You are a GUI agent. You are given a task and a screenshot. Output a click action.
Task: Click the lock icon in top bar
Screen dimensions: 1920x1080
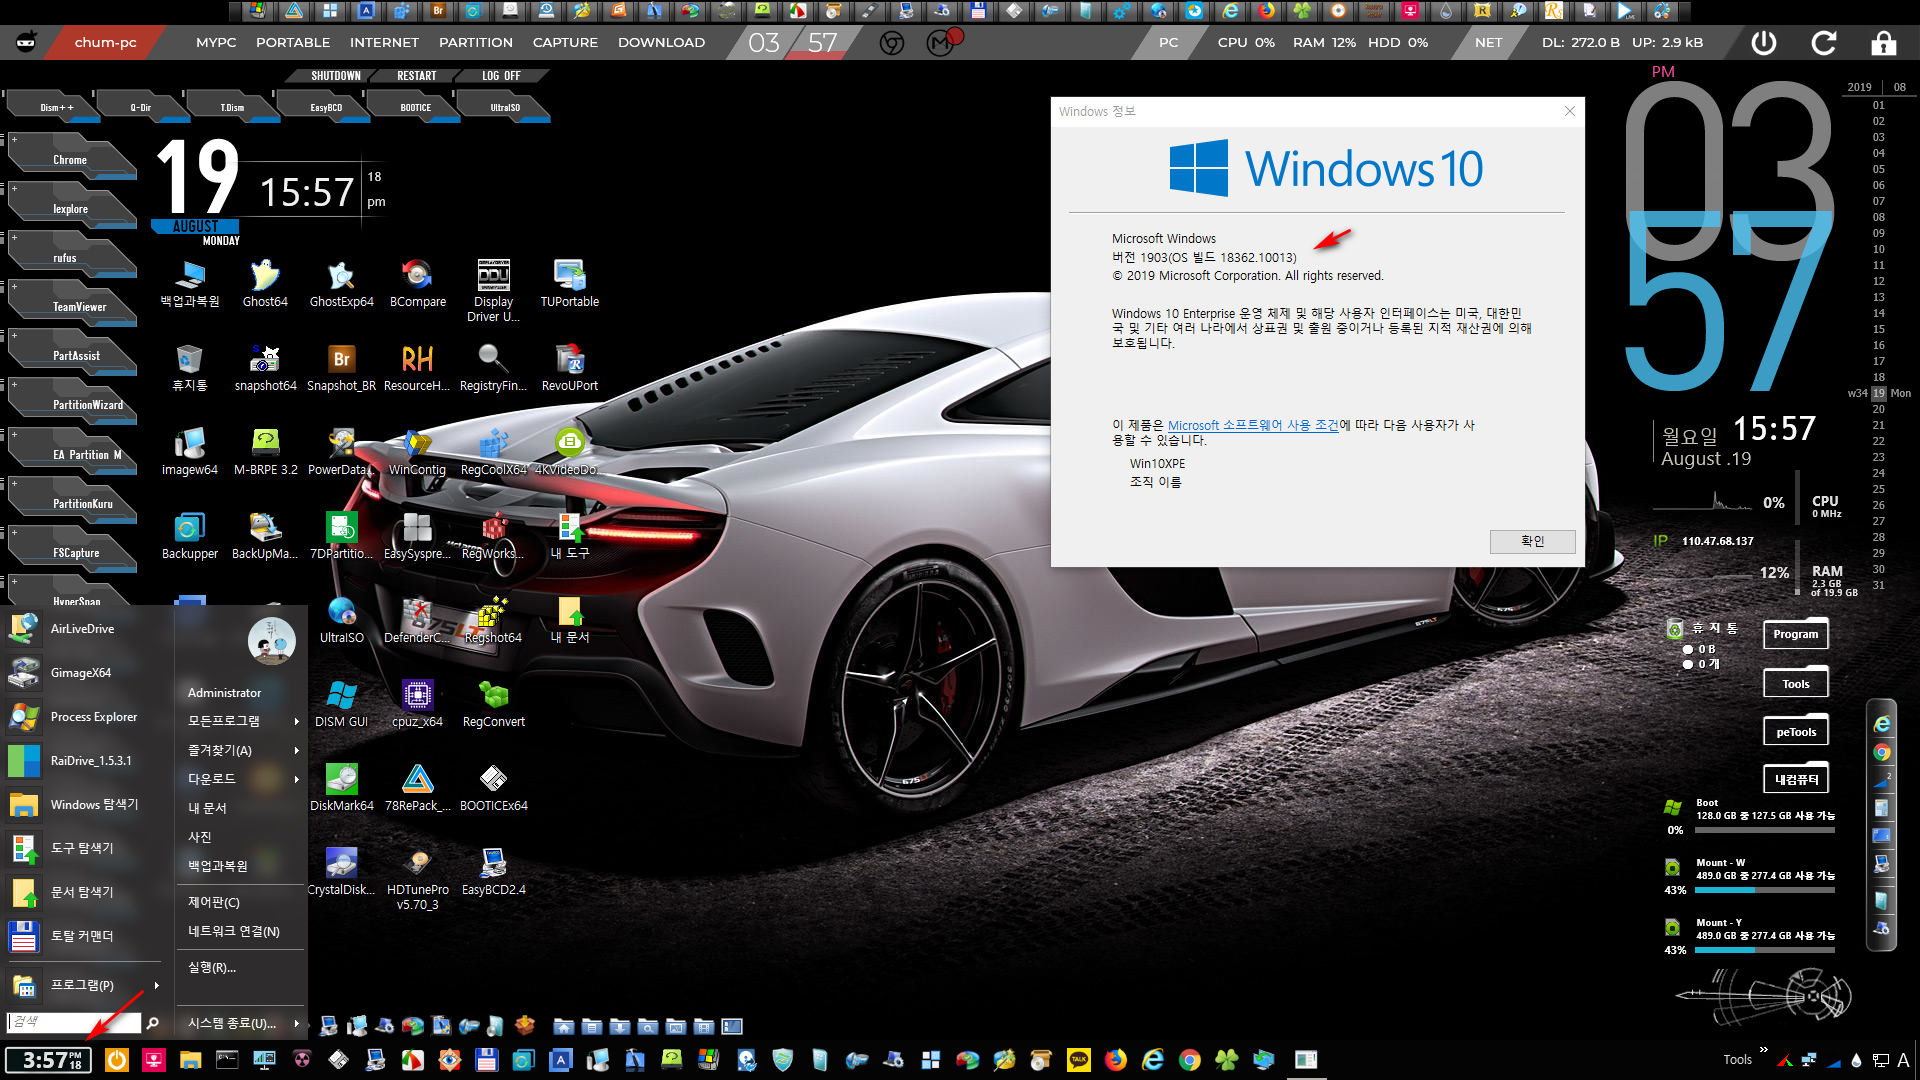1884,43
